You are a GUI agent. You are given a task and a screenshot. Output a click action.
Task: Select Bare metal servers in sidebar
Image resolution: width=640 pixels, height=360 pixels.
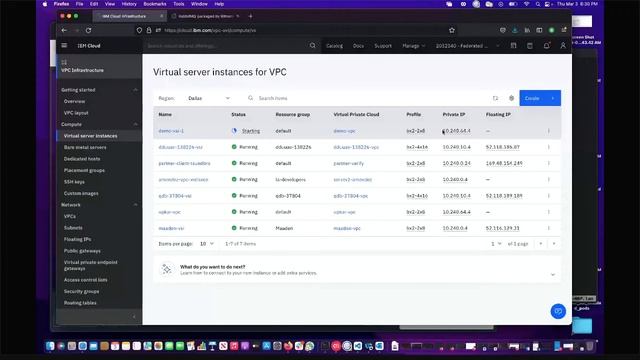tap(85, 147)
